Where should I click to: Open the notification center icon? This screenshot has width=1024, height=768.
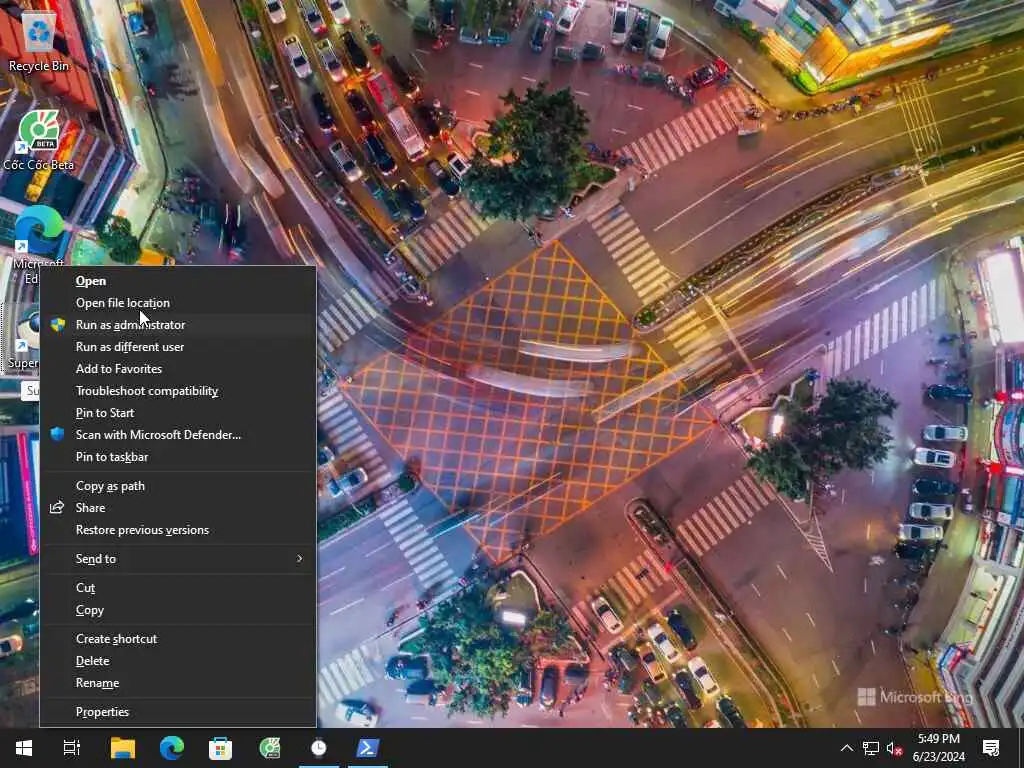point(991,748)
